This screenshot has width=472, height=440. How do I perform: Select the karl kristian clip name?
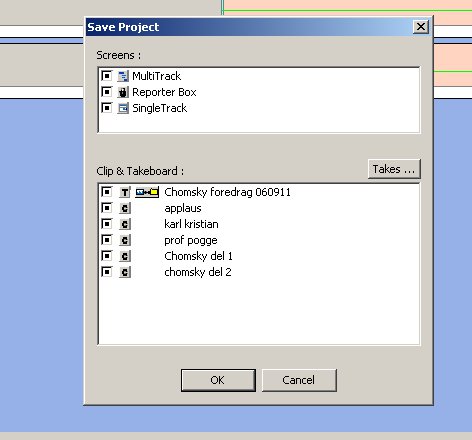click(191, 224)
